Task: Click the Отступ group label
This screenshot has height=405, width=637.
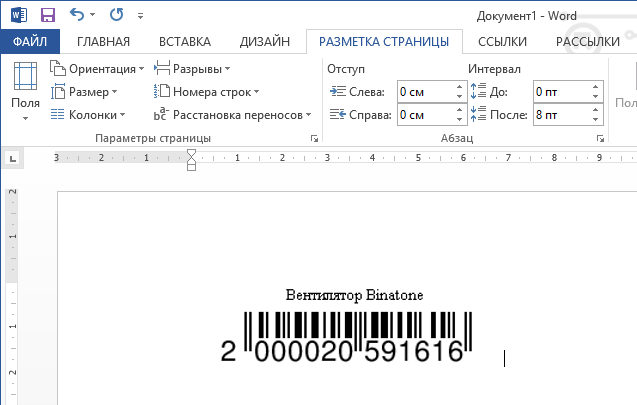Action: (346, 69)
